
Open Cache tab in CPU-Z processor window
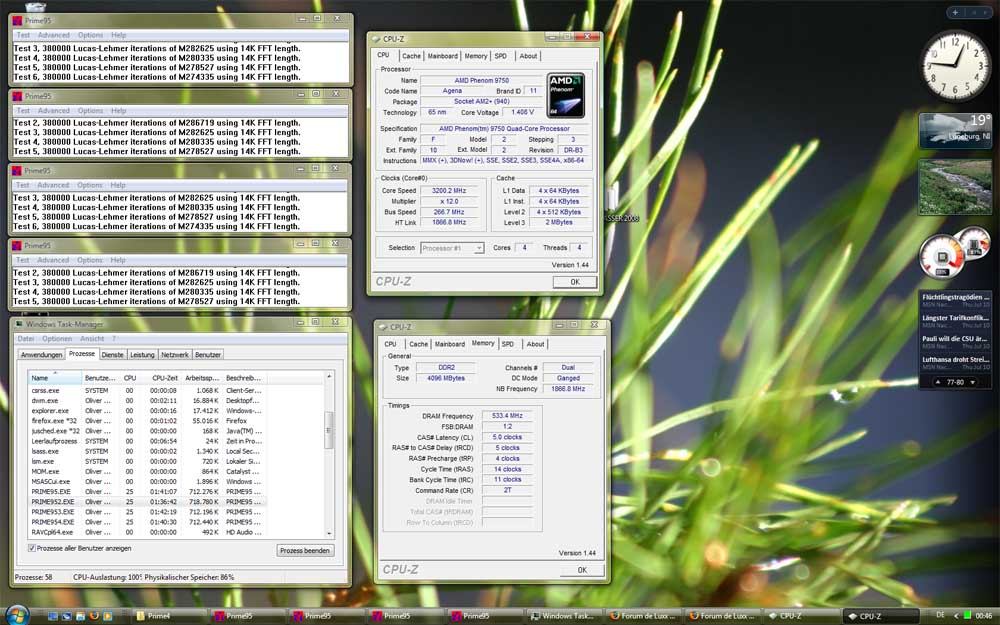coord(411,56)
